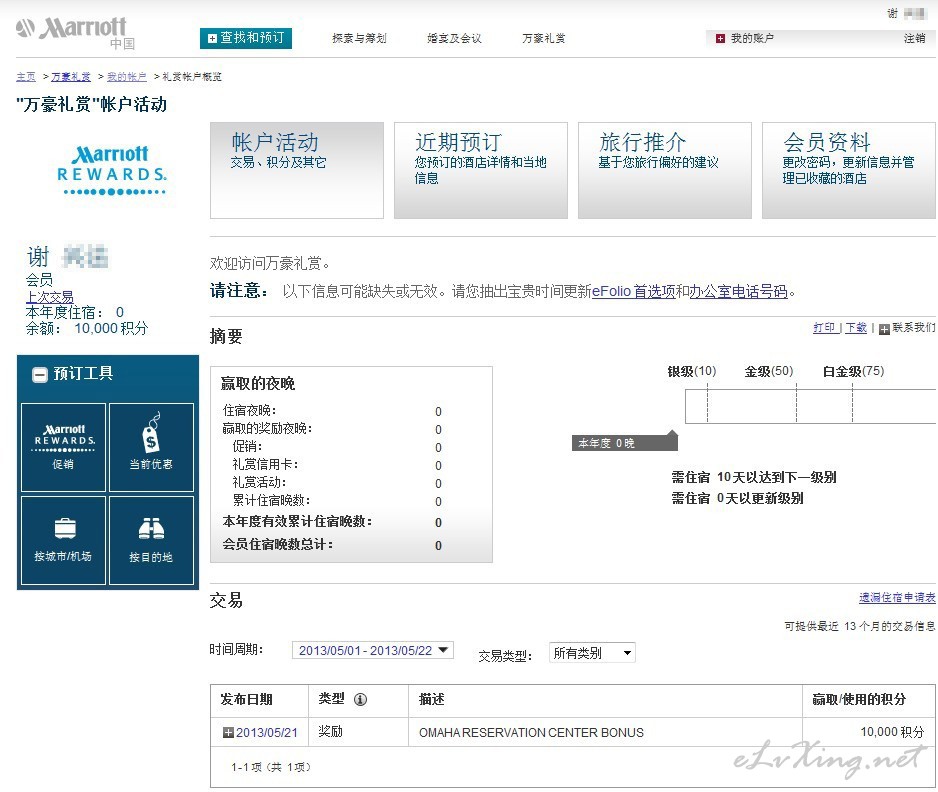Open the 婚宴及会议 menu
938x792 pixels.
455,38
